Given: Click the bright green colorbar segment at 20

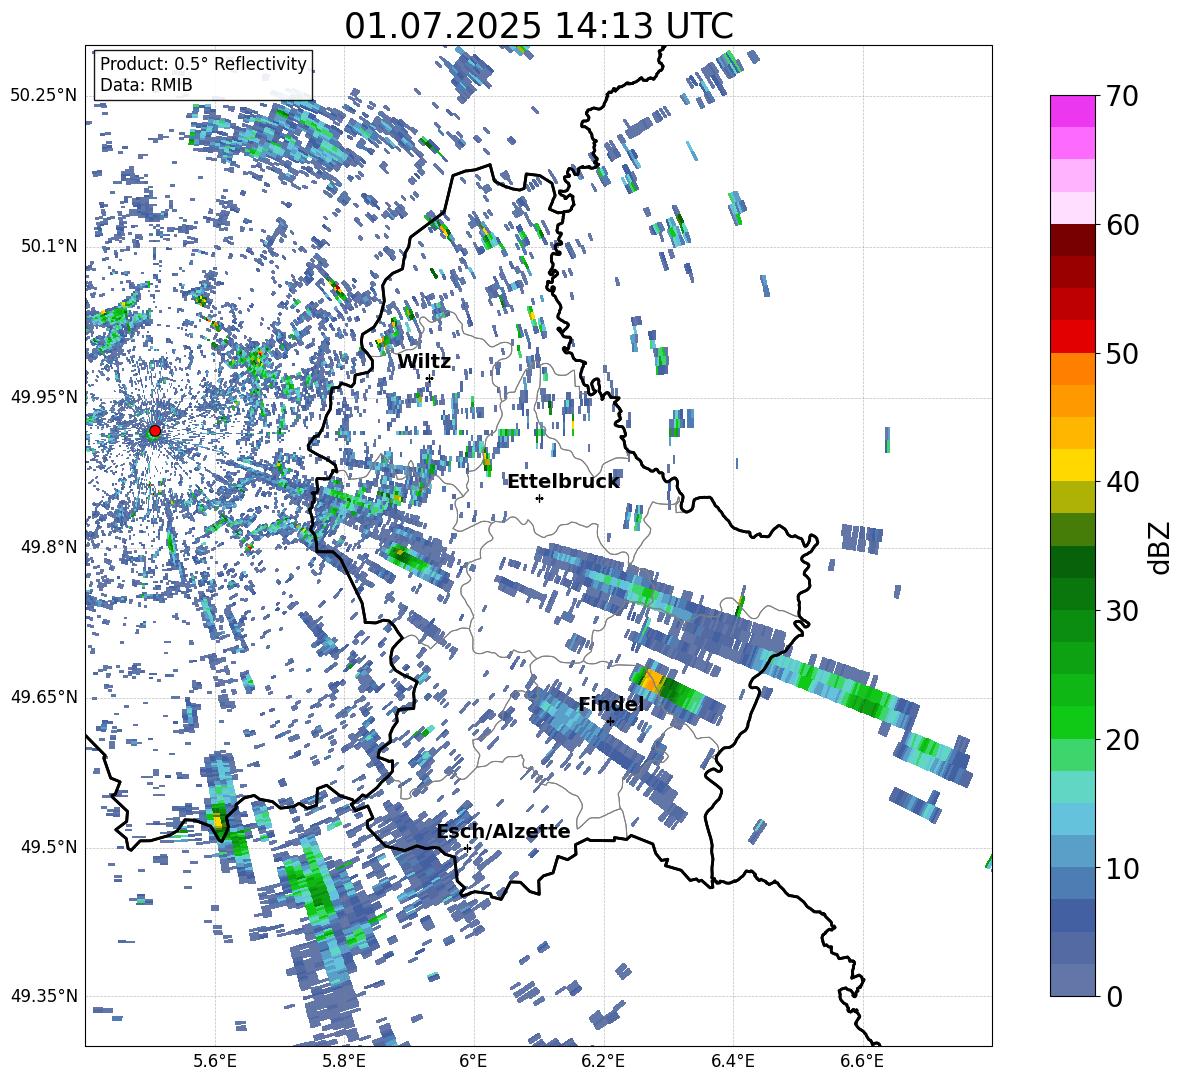Looking at the screenshot, I should coord(1072,722).
